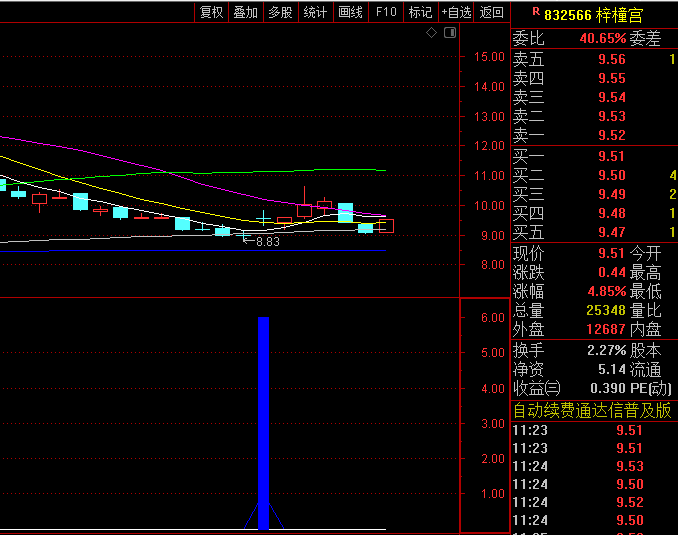This screenshot has height=535, width=678.
Task: Open the 标记 mark menu
Action: 420,12
